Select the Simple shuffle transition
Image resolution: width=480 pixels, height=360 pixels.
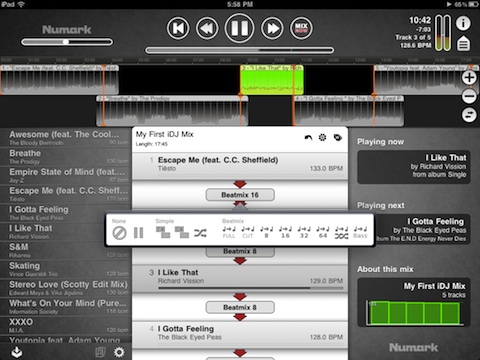(200, 233)
